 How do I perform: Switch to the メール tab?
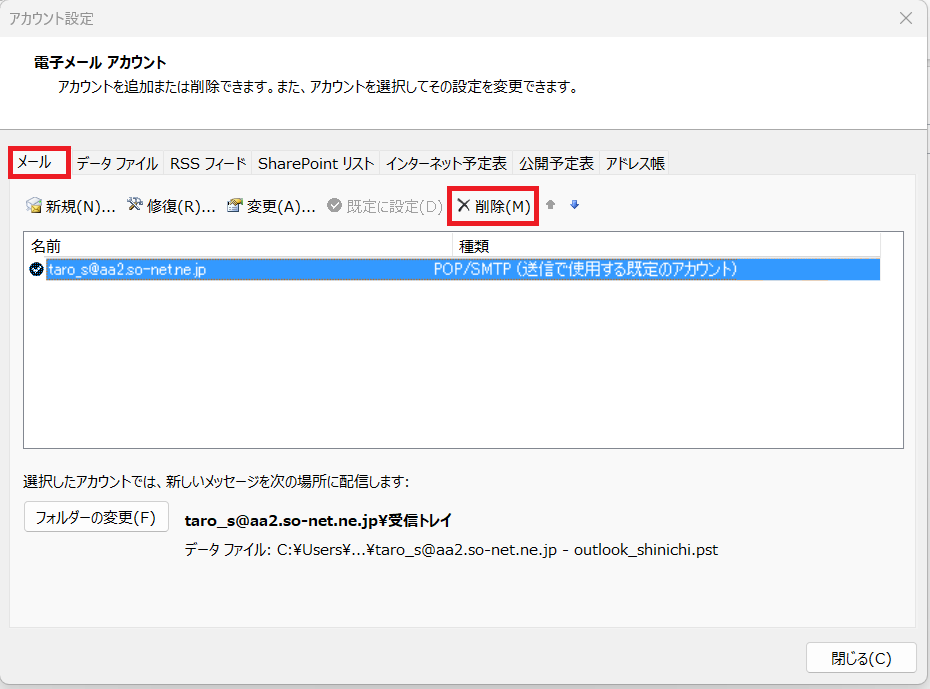[x=37, y=162]
